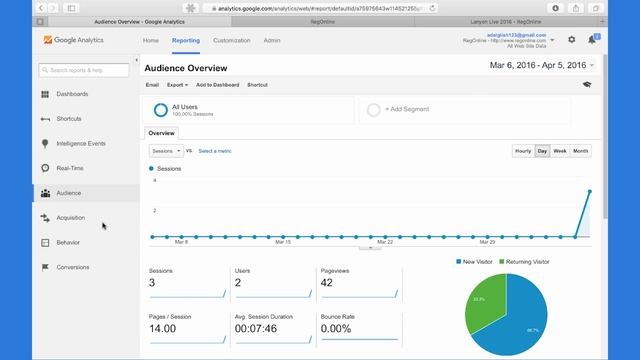
Task: Click the Shortcuts arrow icon
Action: pos(45,119)
